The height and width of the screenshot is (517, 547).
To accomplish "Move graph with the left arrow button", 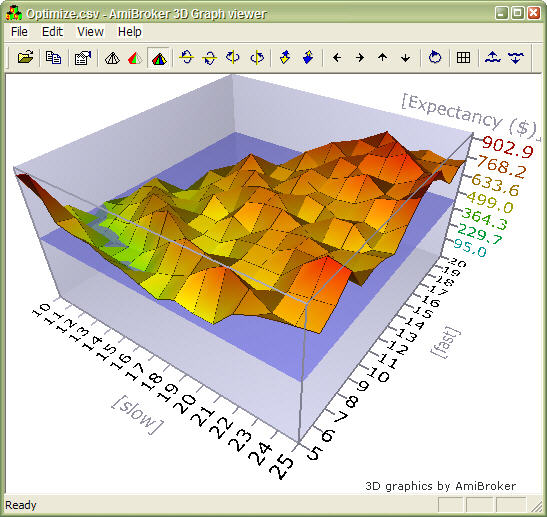I will [x=337, y=57].
